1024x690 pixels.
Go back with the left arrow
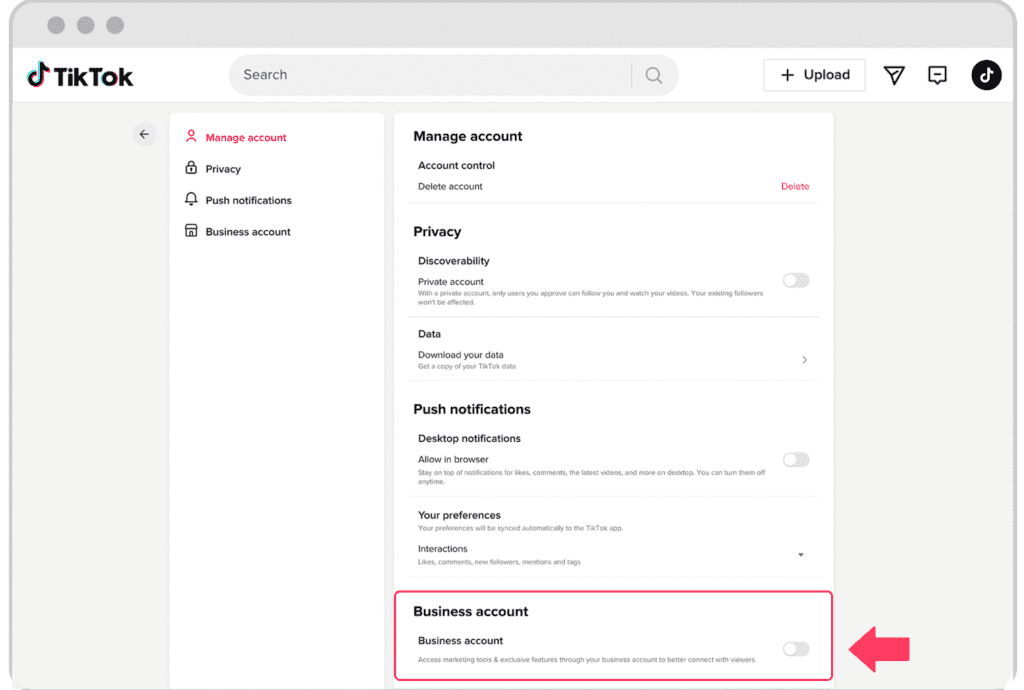click(x=144, y=134)
